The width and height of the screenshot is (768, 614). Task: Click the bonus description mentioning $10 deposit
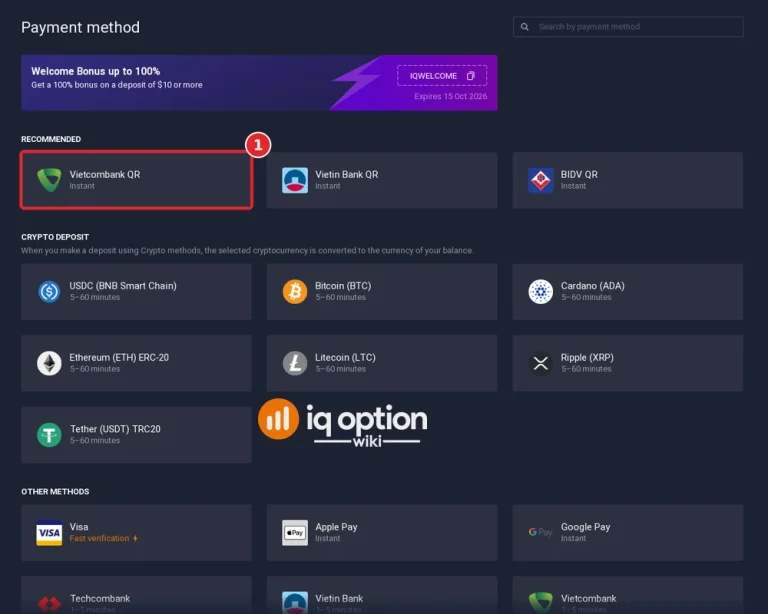click(117, 85)
